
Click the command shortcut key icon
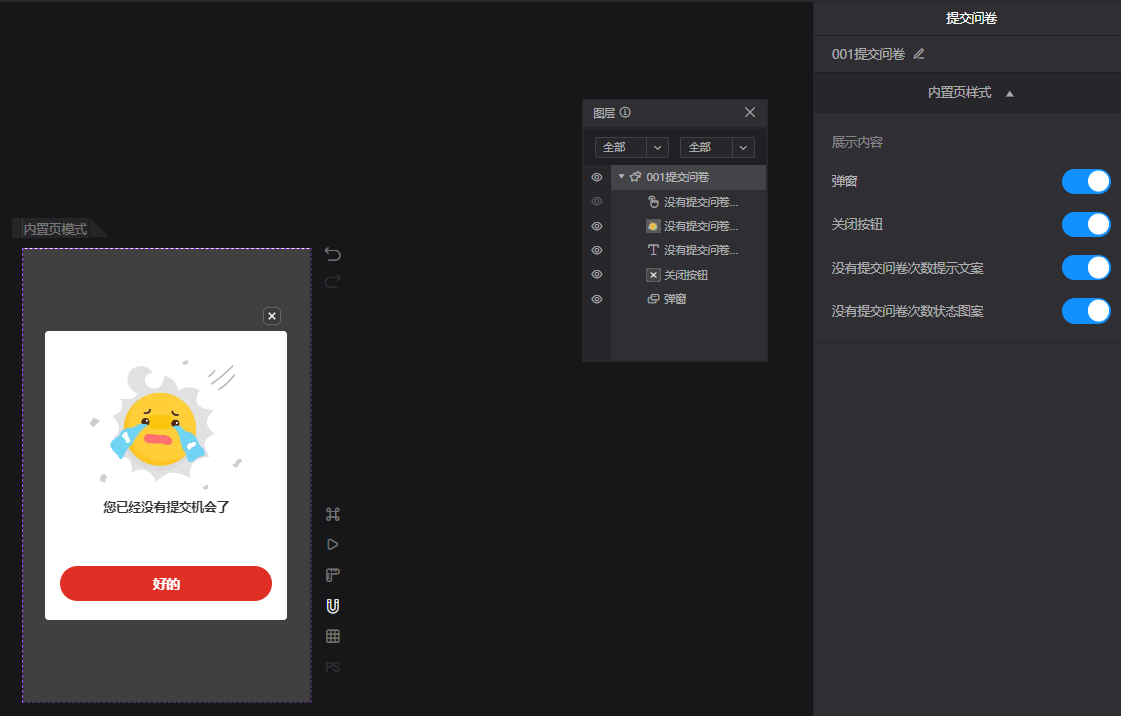[332, 514]
